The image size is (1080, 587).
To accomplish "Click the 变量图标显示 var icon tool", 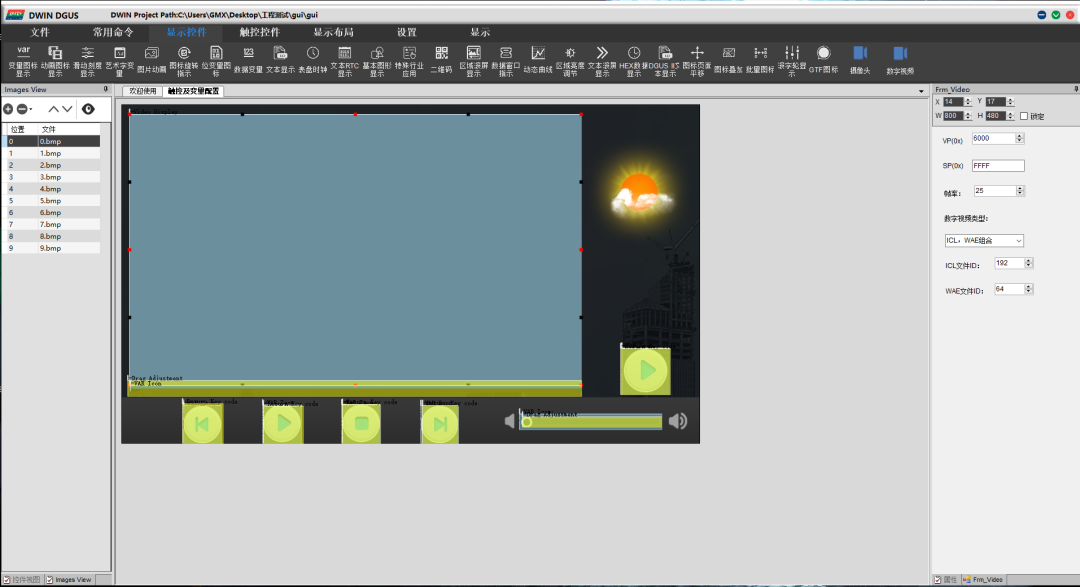I will [23, 61].
